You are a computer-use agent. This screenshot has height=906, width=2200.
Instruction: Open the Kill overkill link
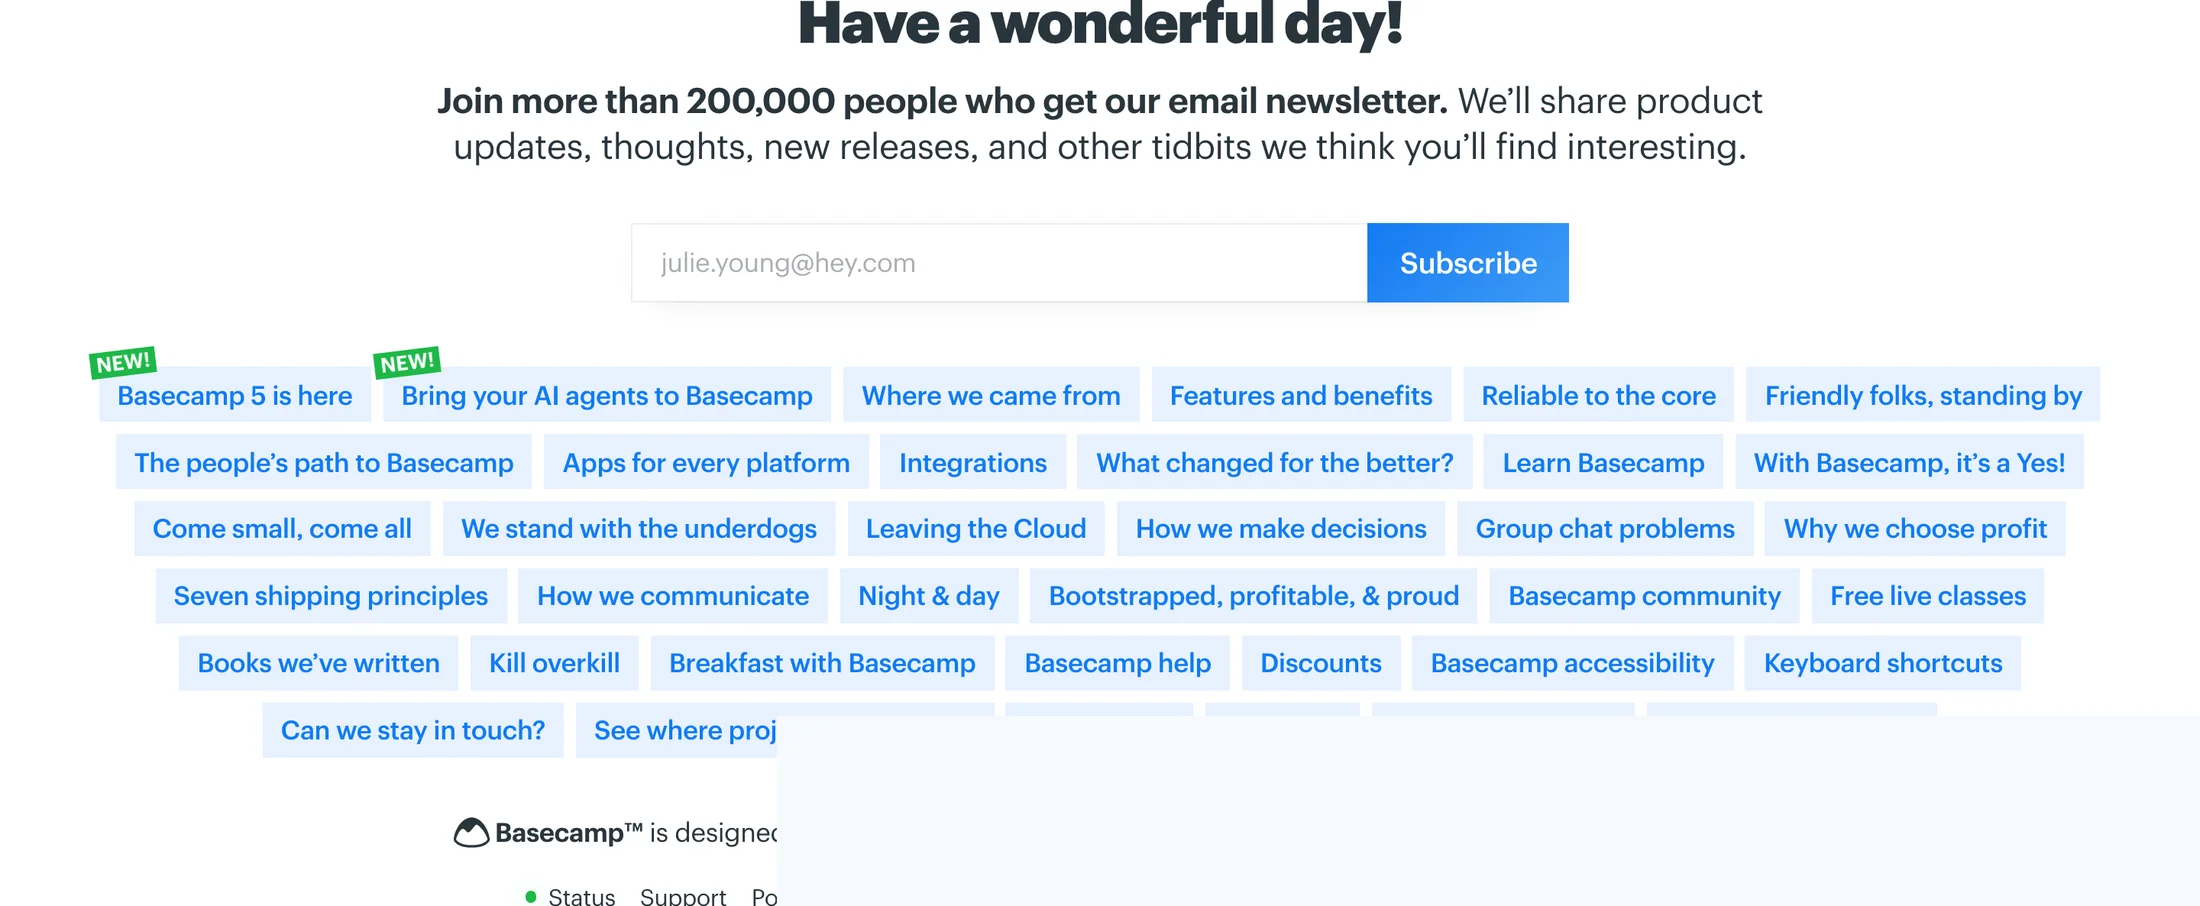(x=554, y=662)
